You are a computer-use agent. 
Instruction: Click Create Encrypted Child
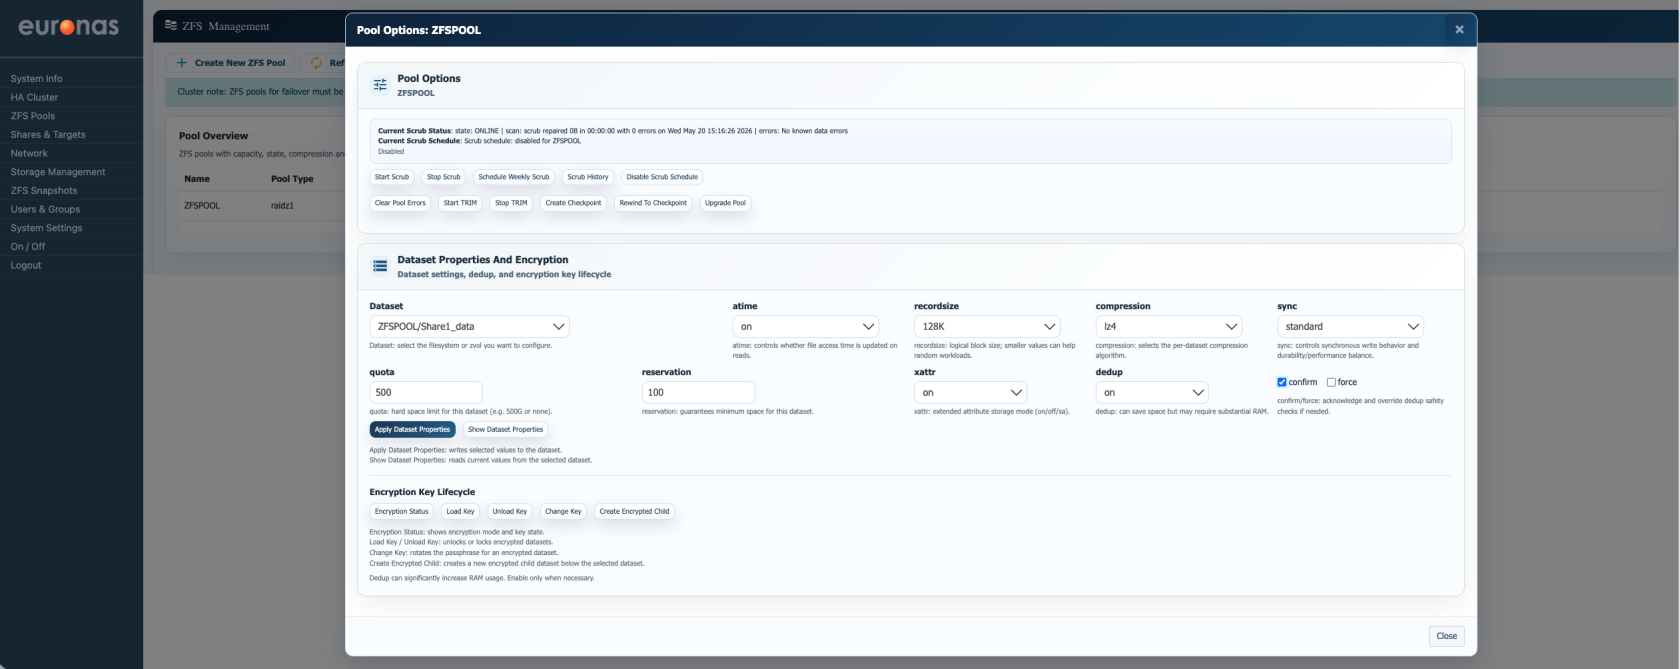634,511
